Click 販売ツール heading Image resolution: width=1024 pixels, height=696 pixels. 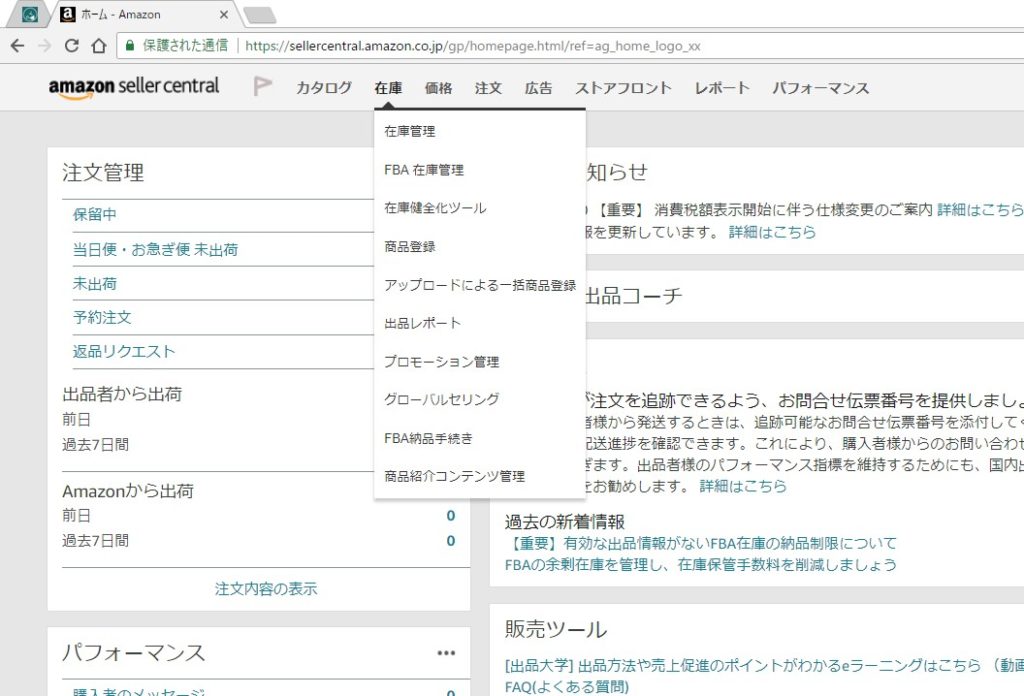(556, 629)
